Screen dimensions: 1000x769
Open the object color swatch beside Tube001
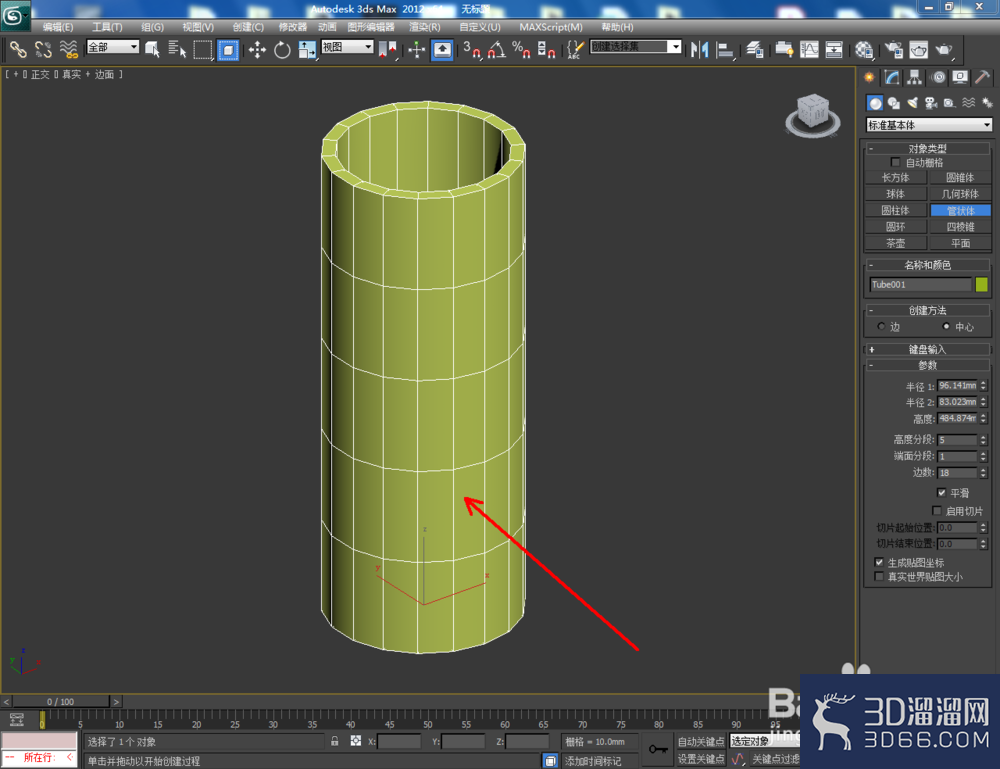pyautogui.click(x=982, y=284)
